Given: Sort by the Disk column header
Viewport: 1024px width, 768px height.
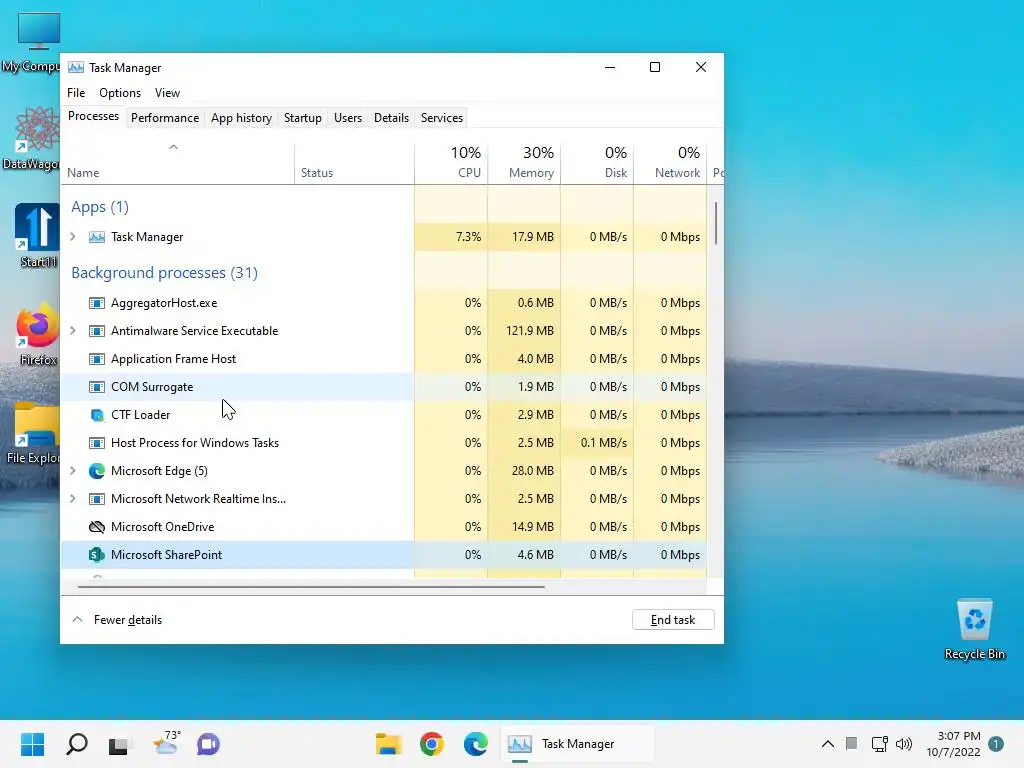Looking at the screenshot, I should [598, 162].
